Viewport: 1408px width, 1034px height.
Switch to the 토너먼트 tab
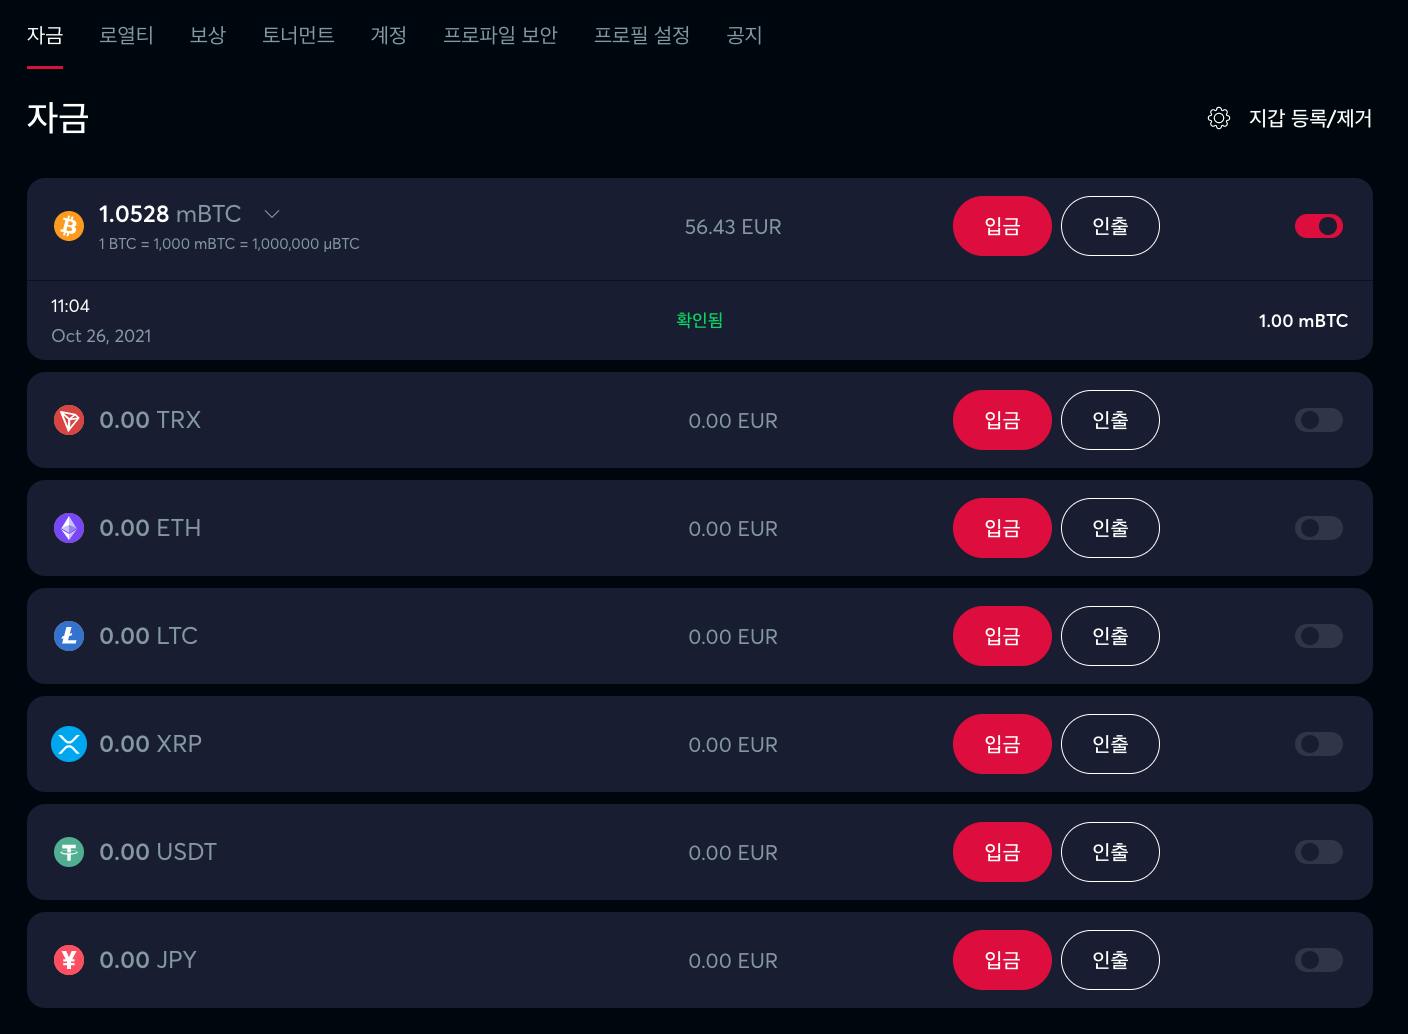coord(298,35)
